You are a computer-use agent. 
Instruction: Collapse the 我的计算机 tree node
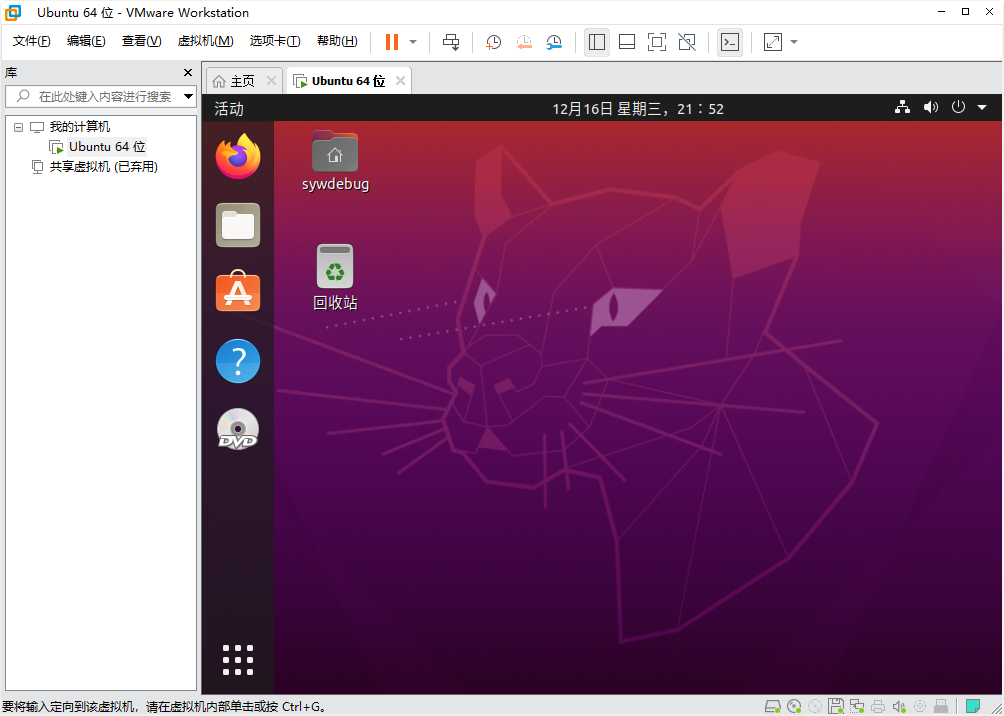pos(18,127)
